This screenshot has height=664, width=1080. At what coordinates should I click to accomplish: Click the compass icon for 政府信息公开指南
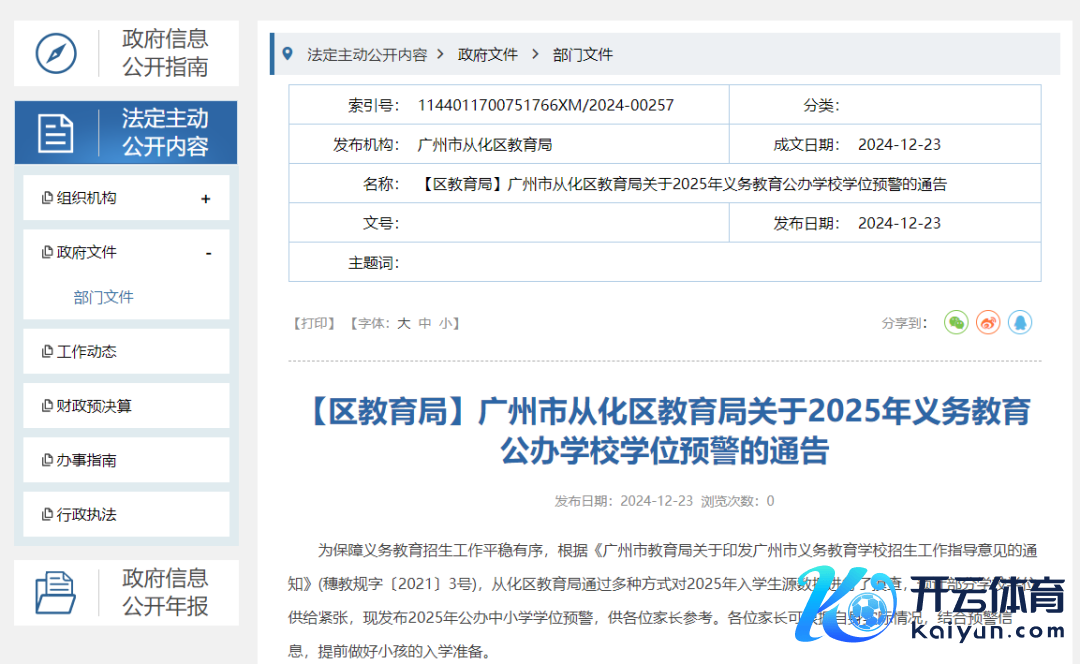[x=56, y=53]
